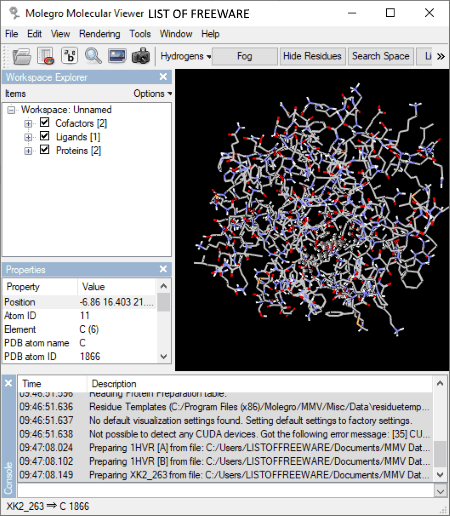Click the 'Preparing 1HVR [A]' console entry
The image size is (450, 516).
[x=225, y=447]
